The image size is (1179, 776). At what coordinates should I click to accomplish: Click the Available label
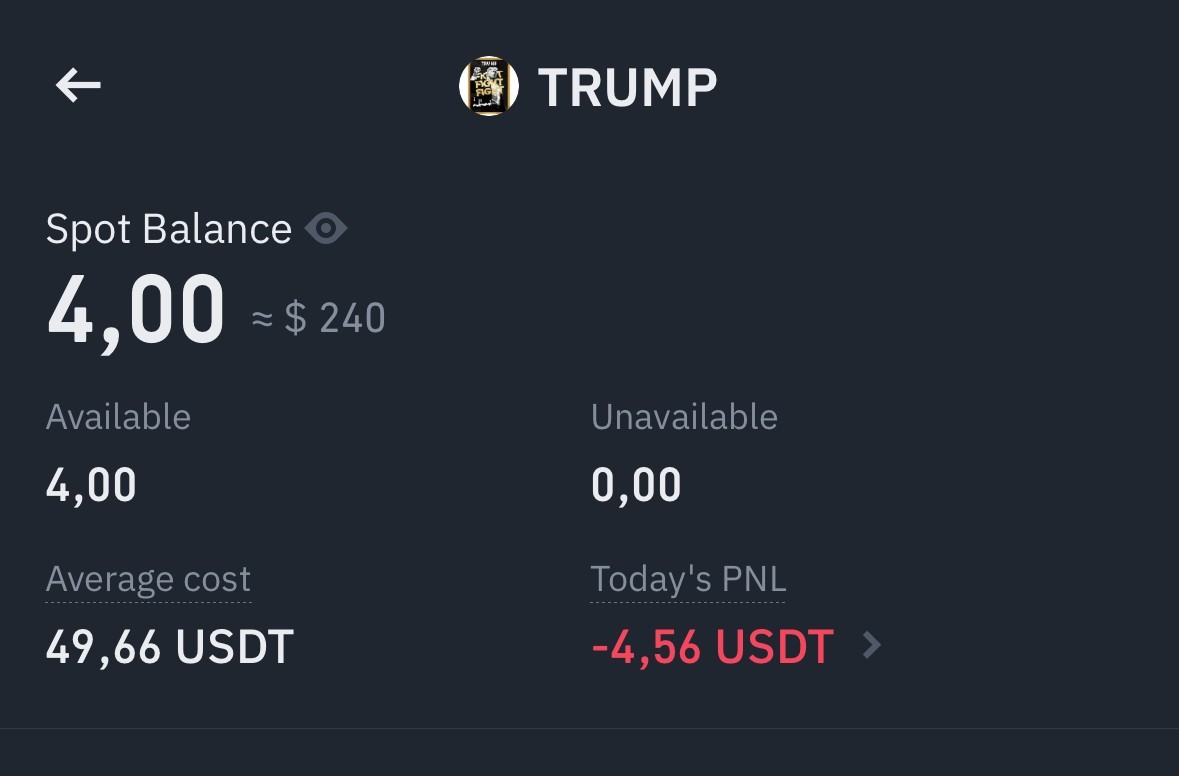point(118,417)
